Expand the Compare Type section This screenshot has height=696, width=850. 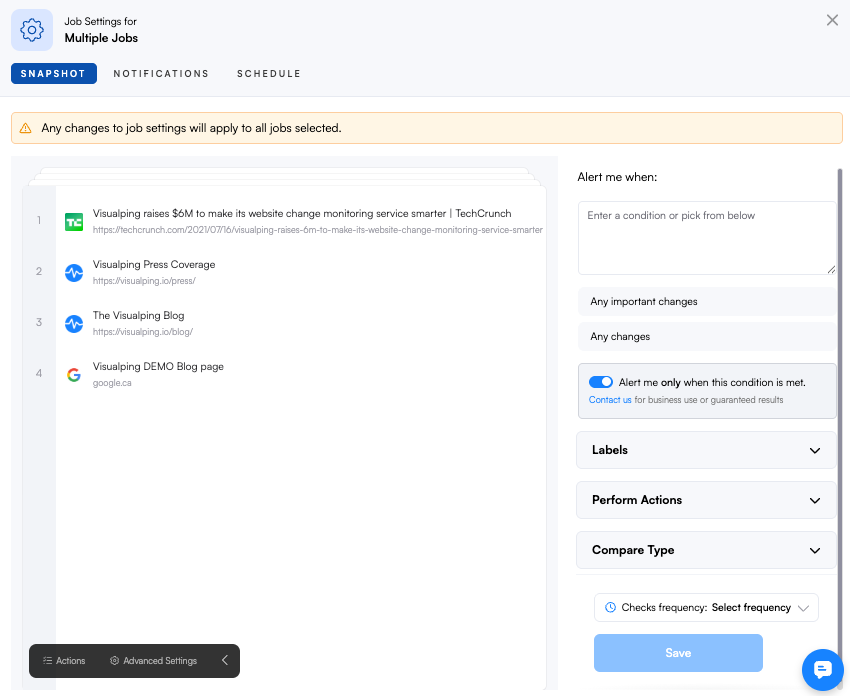point(706,550)
